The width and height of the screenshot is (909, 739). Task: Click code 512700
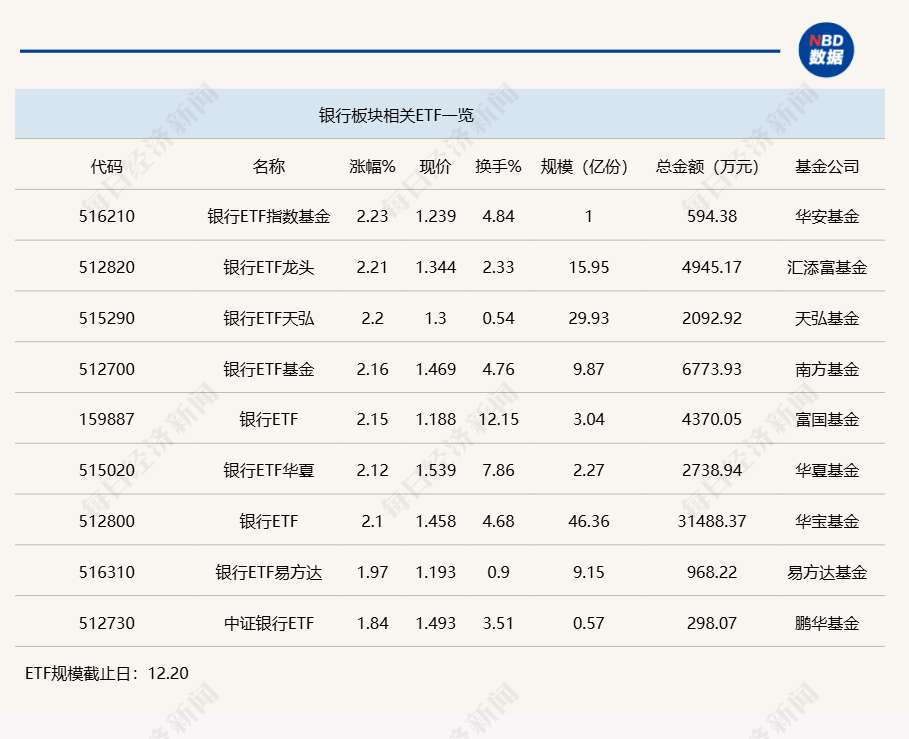point(107,369)
